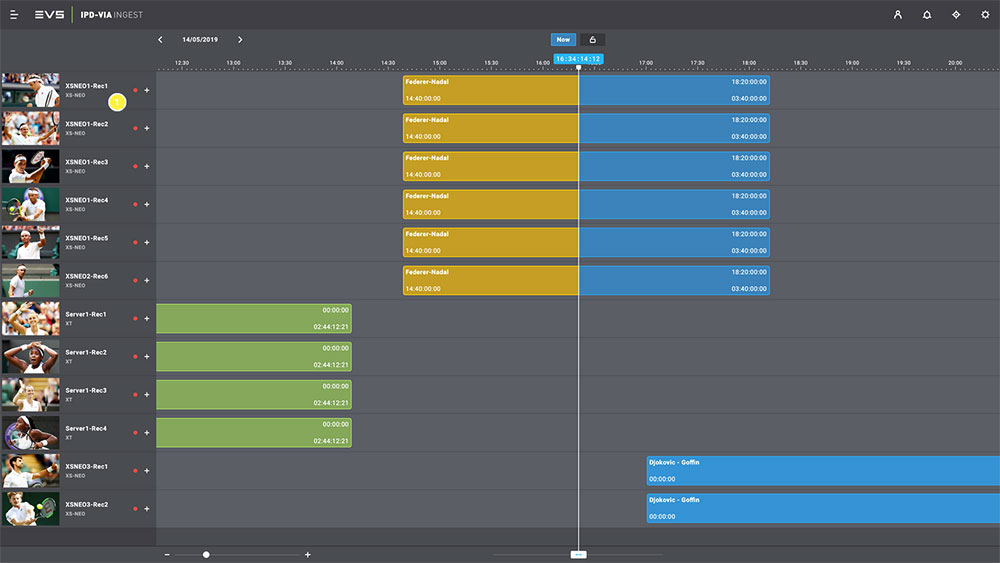Click the plus icon on XSNEO3-Rec2 row

click(147, 509)
